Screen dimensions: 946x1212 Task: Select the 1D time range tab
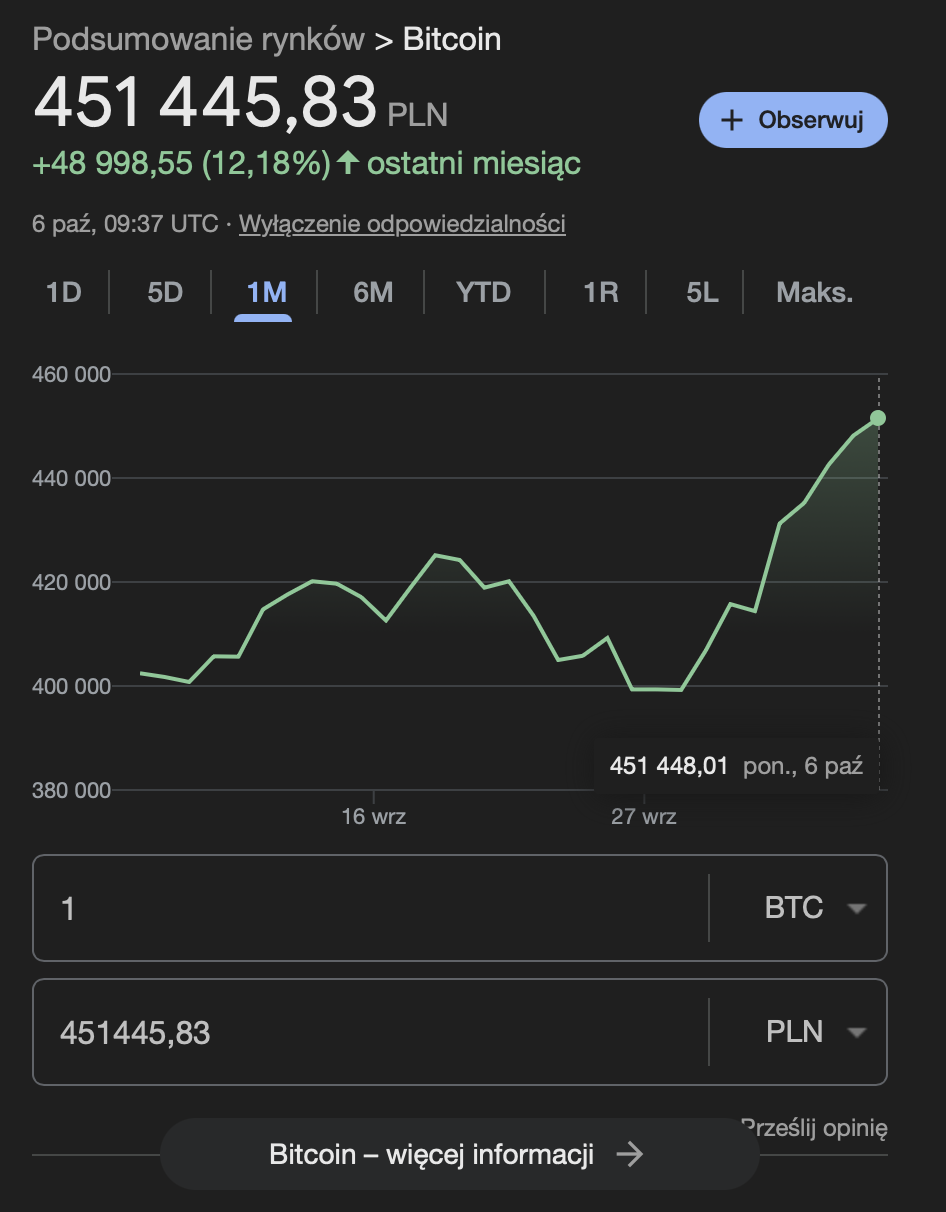pos(63,292)
